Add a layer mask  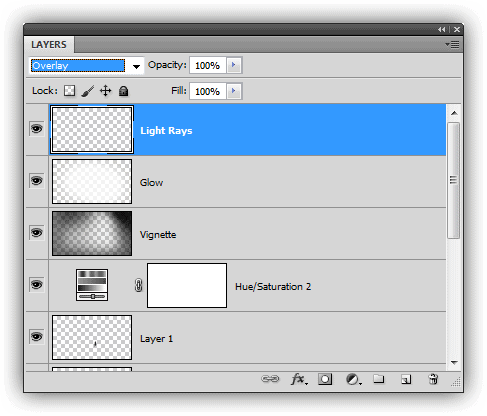(x=325, y=379)
